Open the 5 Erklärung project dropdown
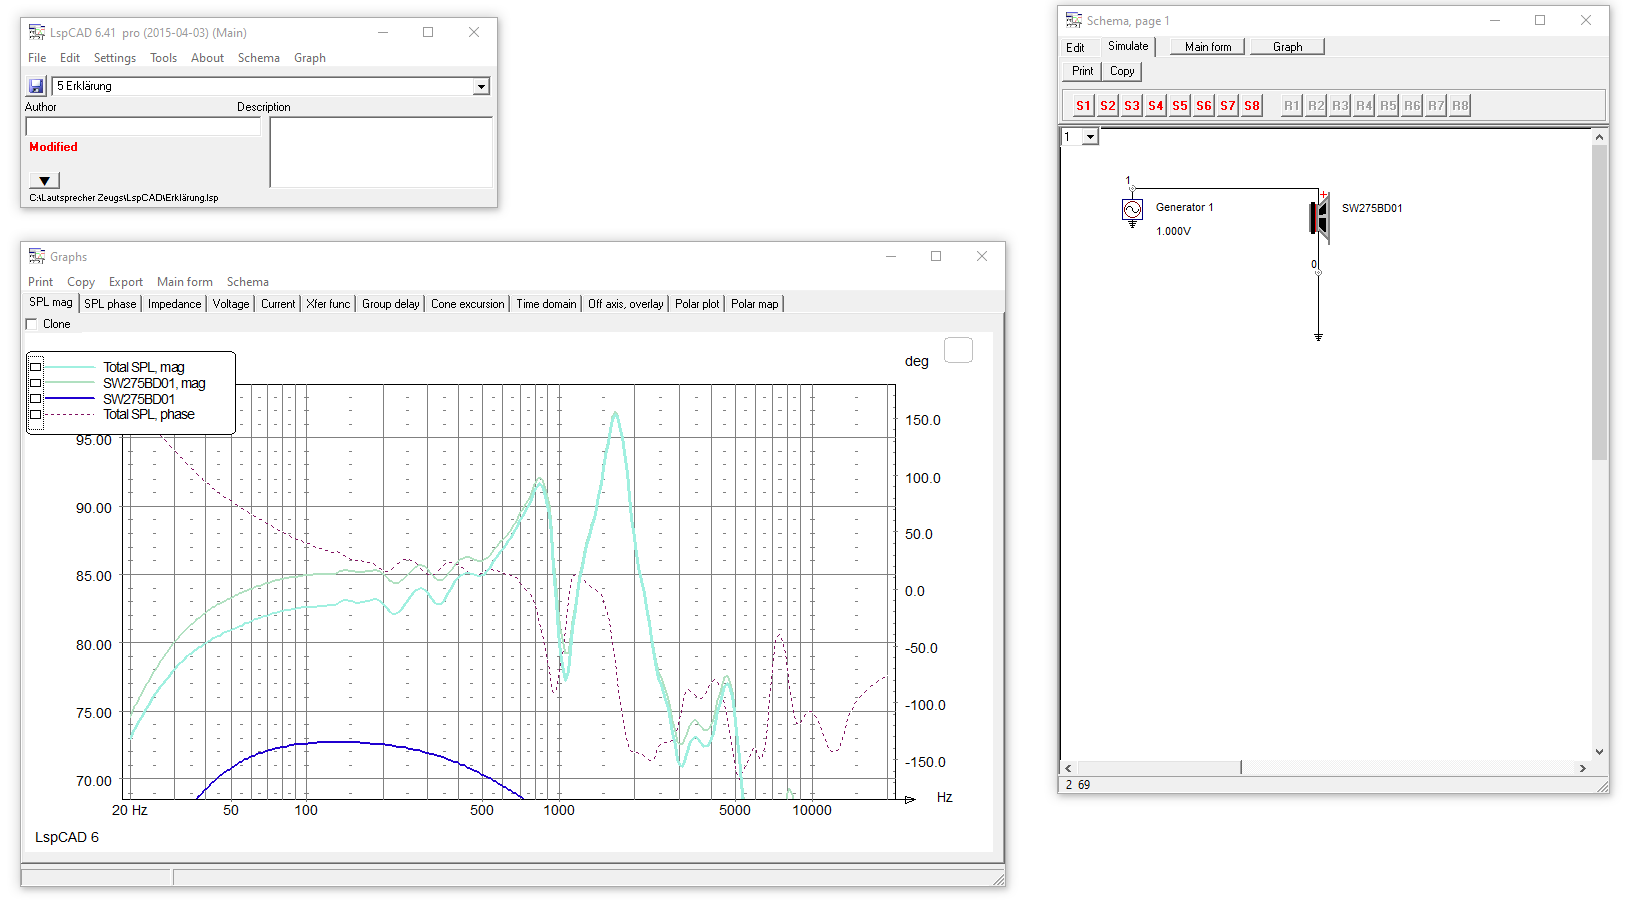 pyautogui.click(x=481, y=86)
